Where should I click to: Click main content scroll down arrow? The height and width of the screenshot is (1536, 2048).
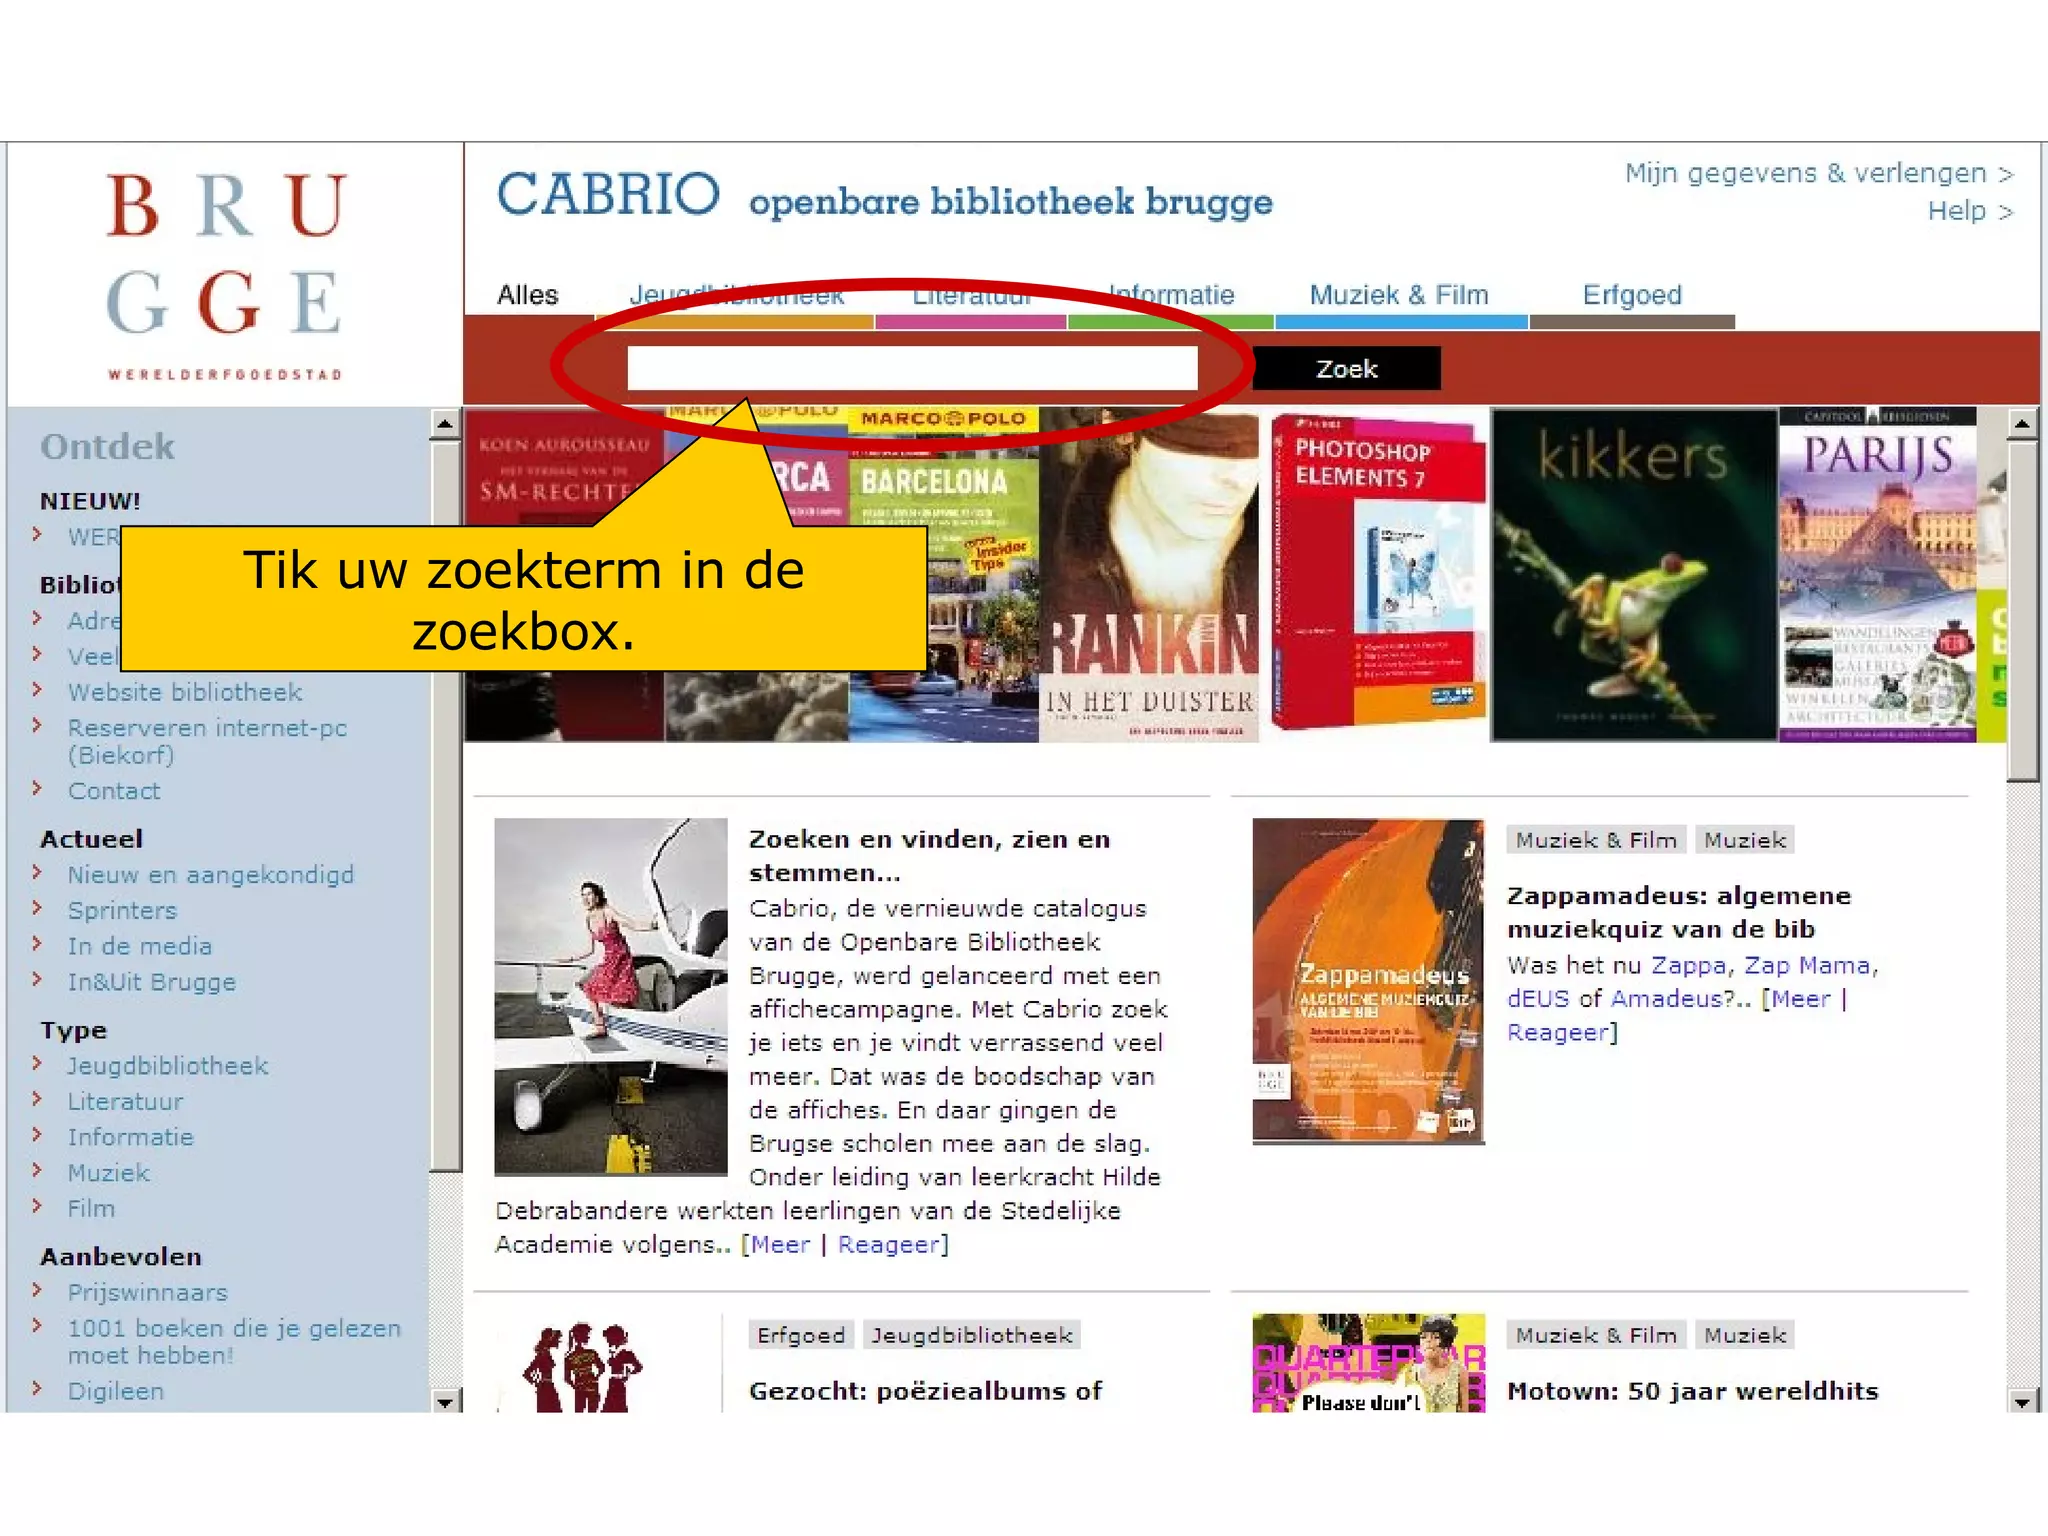click(2021, 1402)
